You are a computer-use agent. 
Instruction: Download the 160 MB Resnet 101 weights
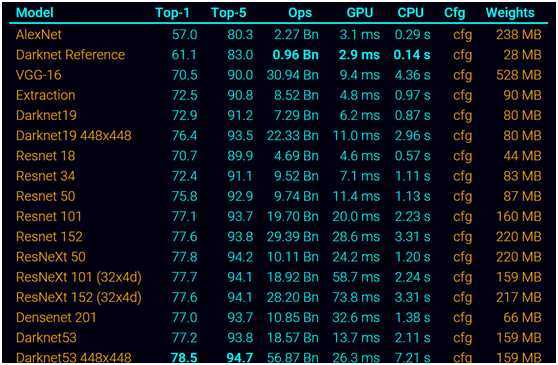(519, 217)
